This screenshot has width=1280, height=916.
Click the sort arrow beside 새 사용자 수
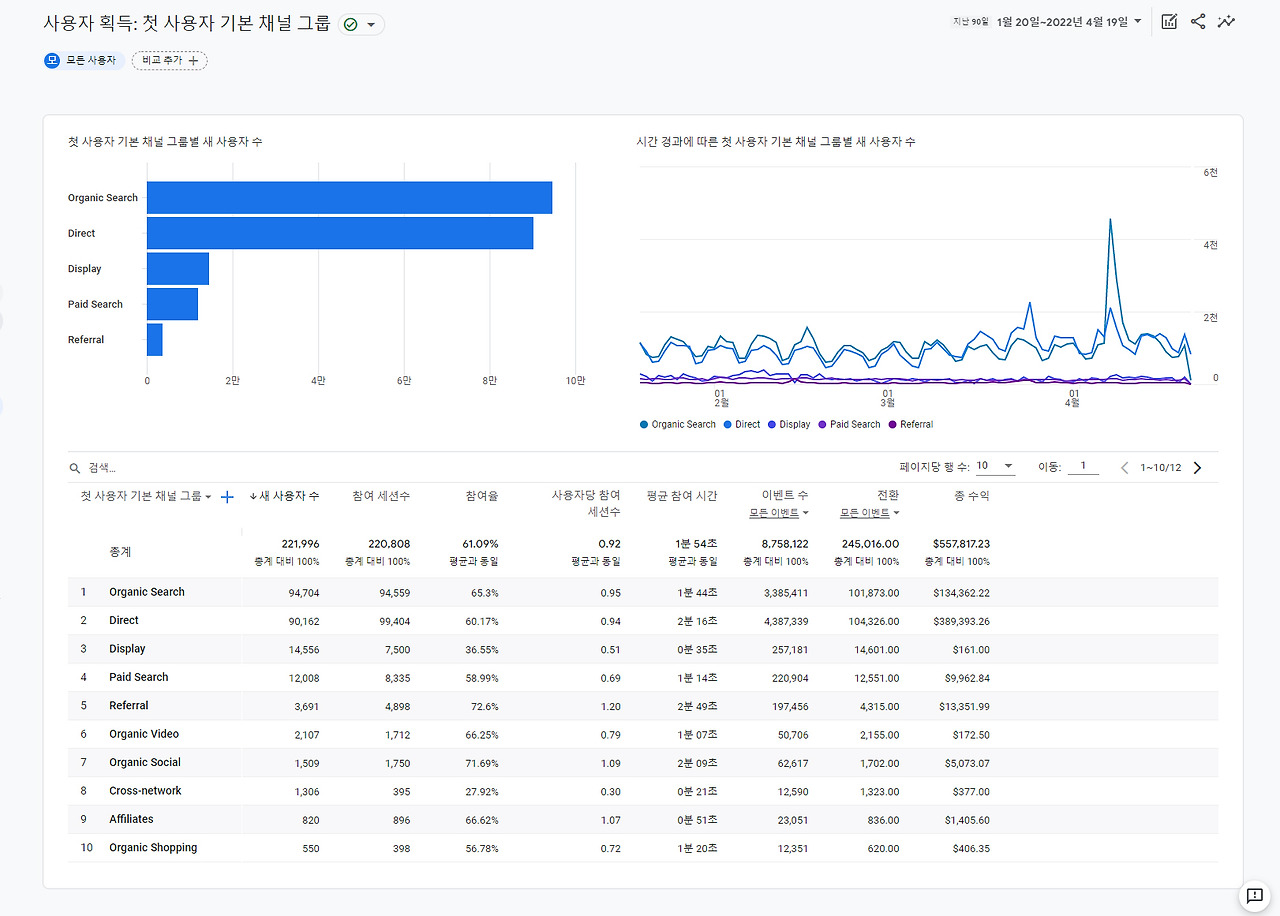pyautogui.click(x=253, y=496)
